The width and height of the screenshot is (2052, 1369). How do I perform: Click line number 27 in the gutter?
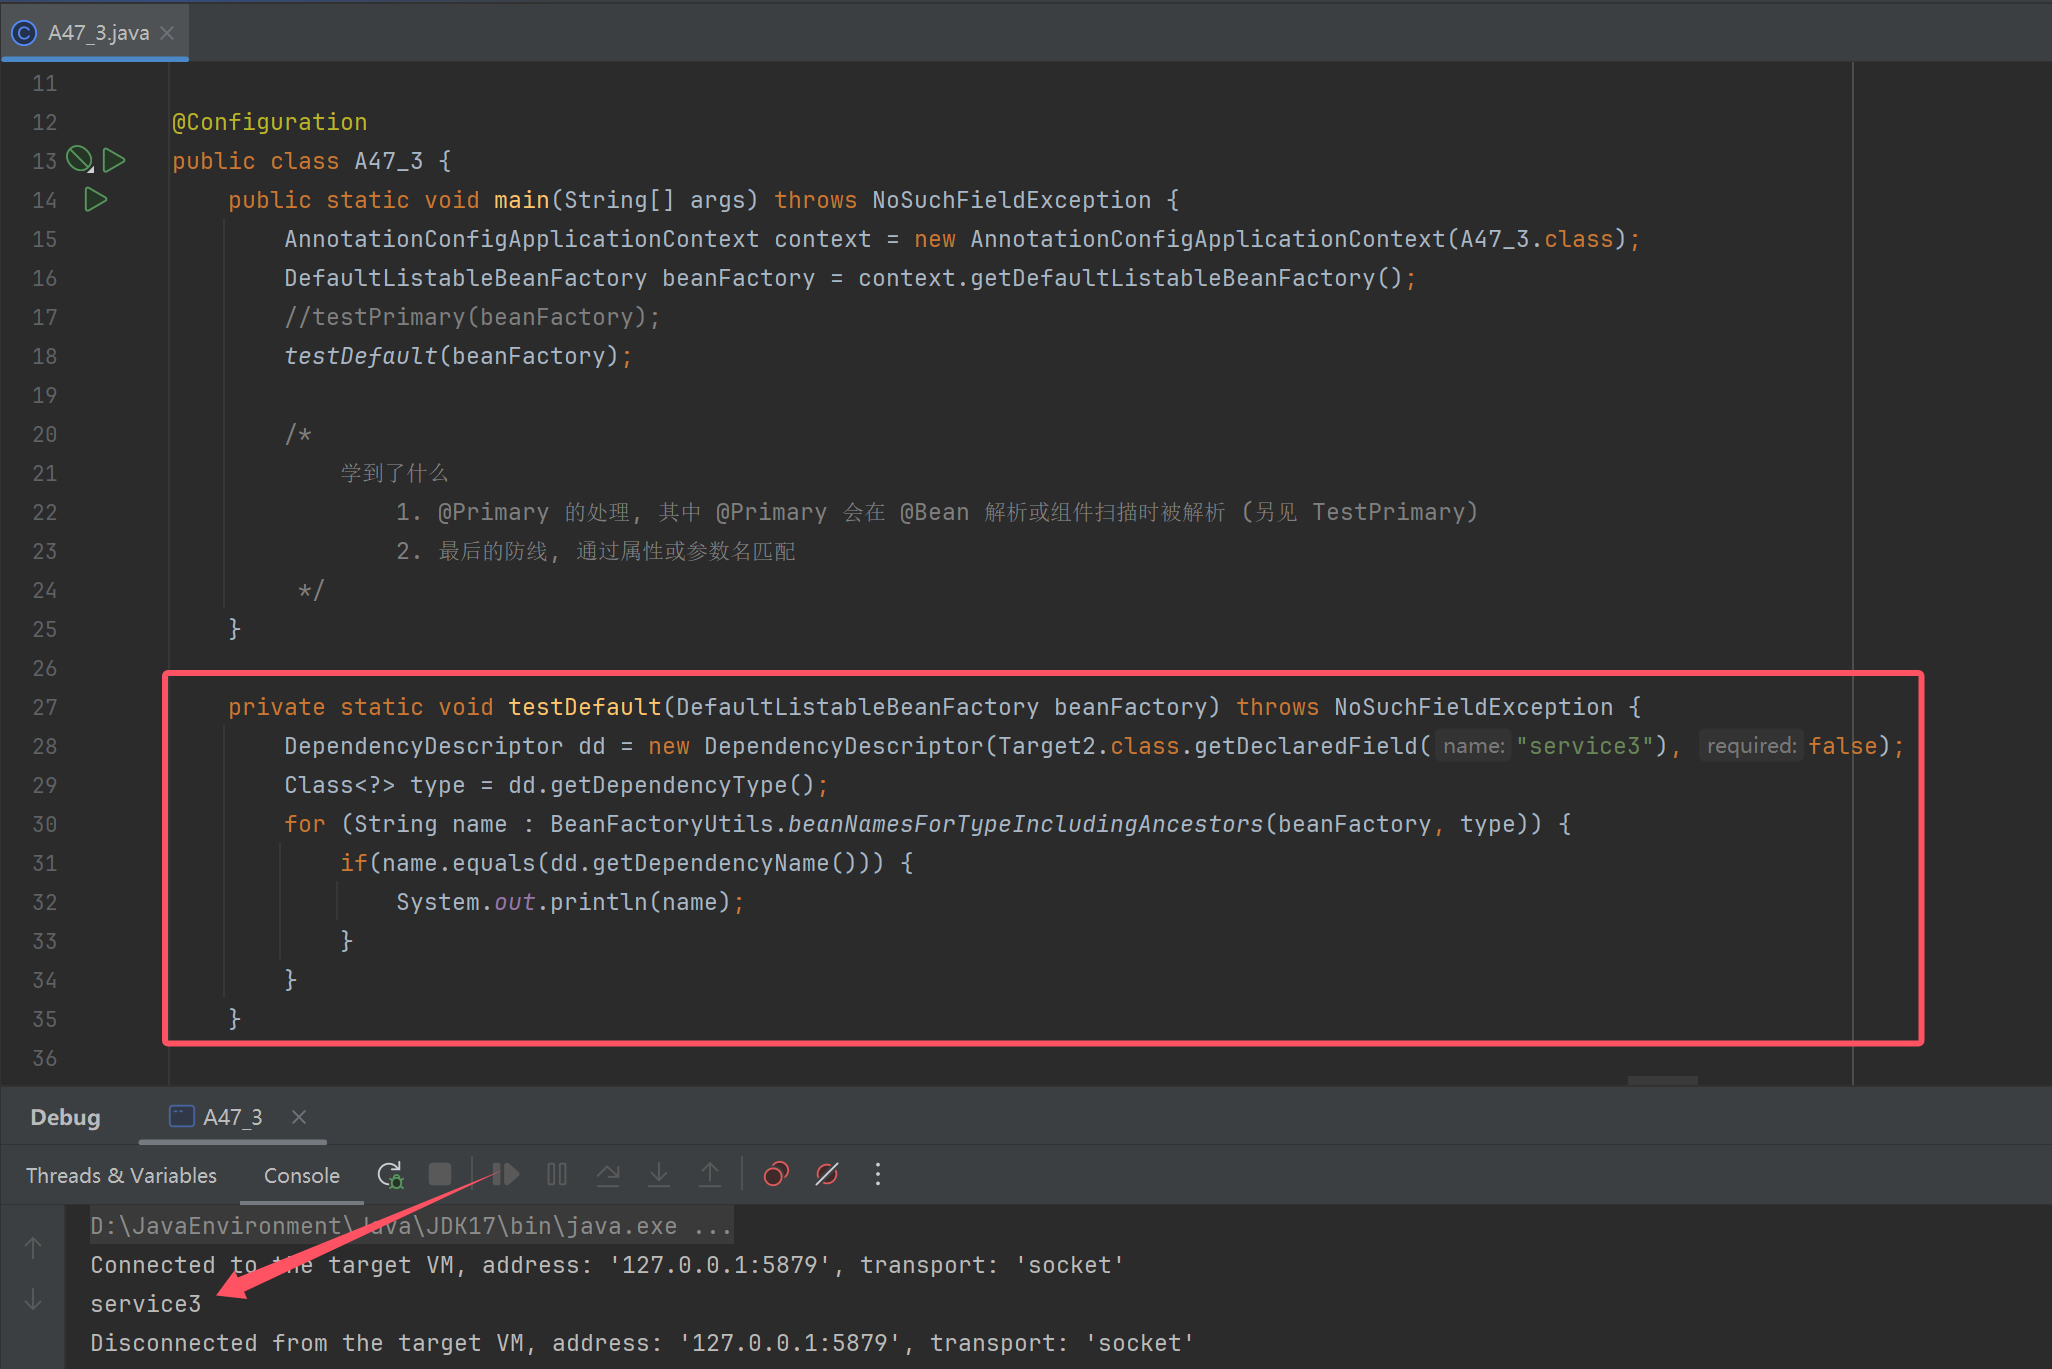coord(44,707)
